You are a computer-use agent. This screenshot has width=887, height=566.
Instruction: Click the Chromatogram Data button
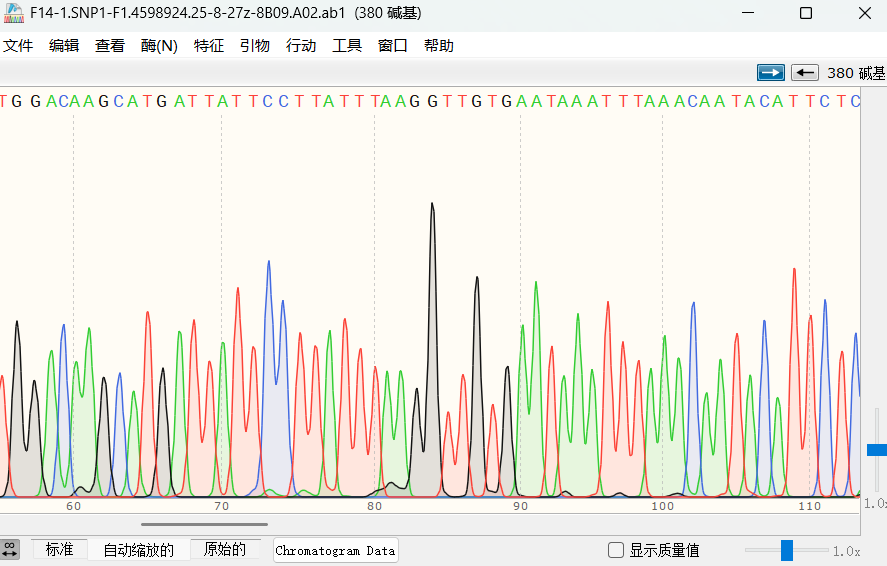(335, 550)
